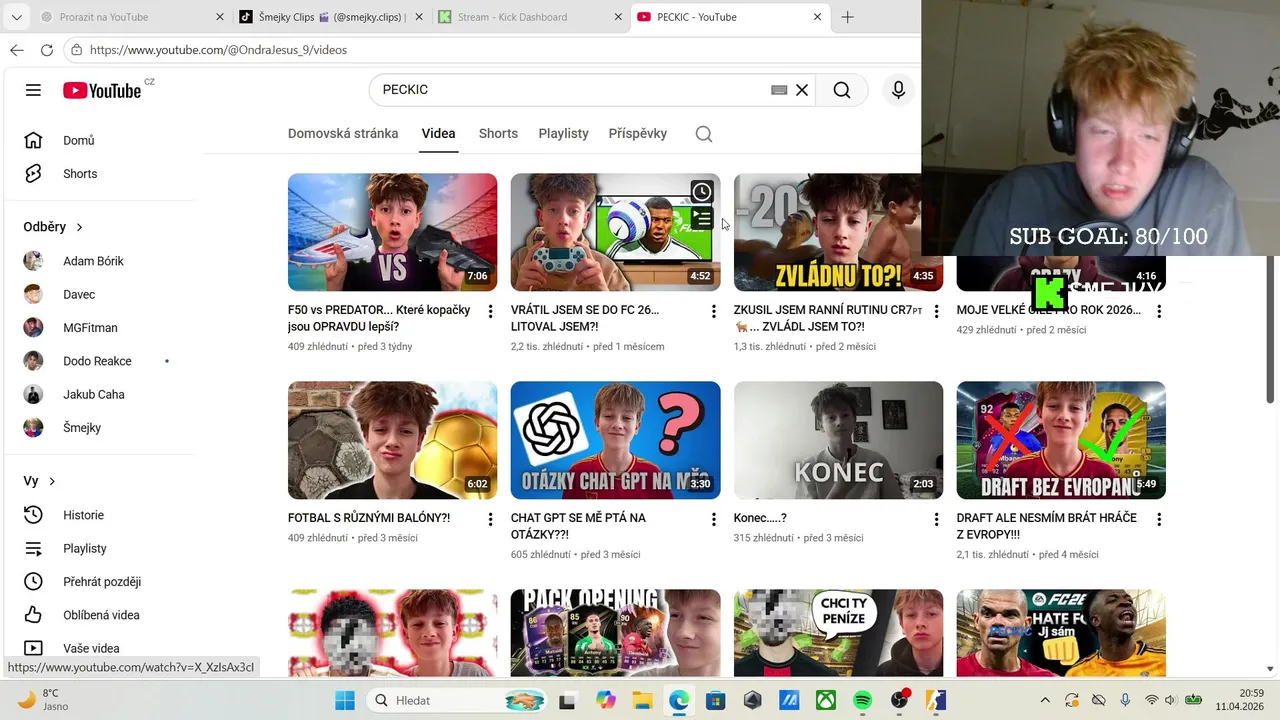Add VRÁTIL JSEM SE video to queue
Image resolution: width=1280 pixels, height=720 pixels.
tap(702, 218)
